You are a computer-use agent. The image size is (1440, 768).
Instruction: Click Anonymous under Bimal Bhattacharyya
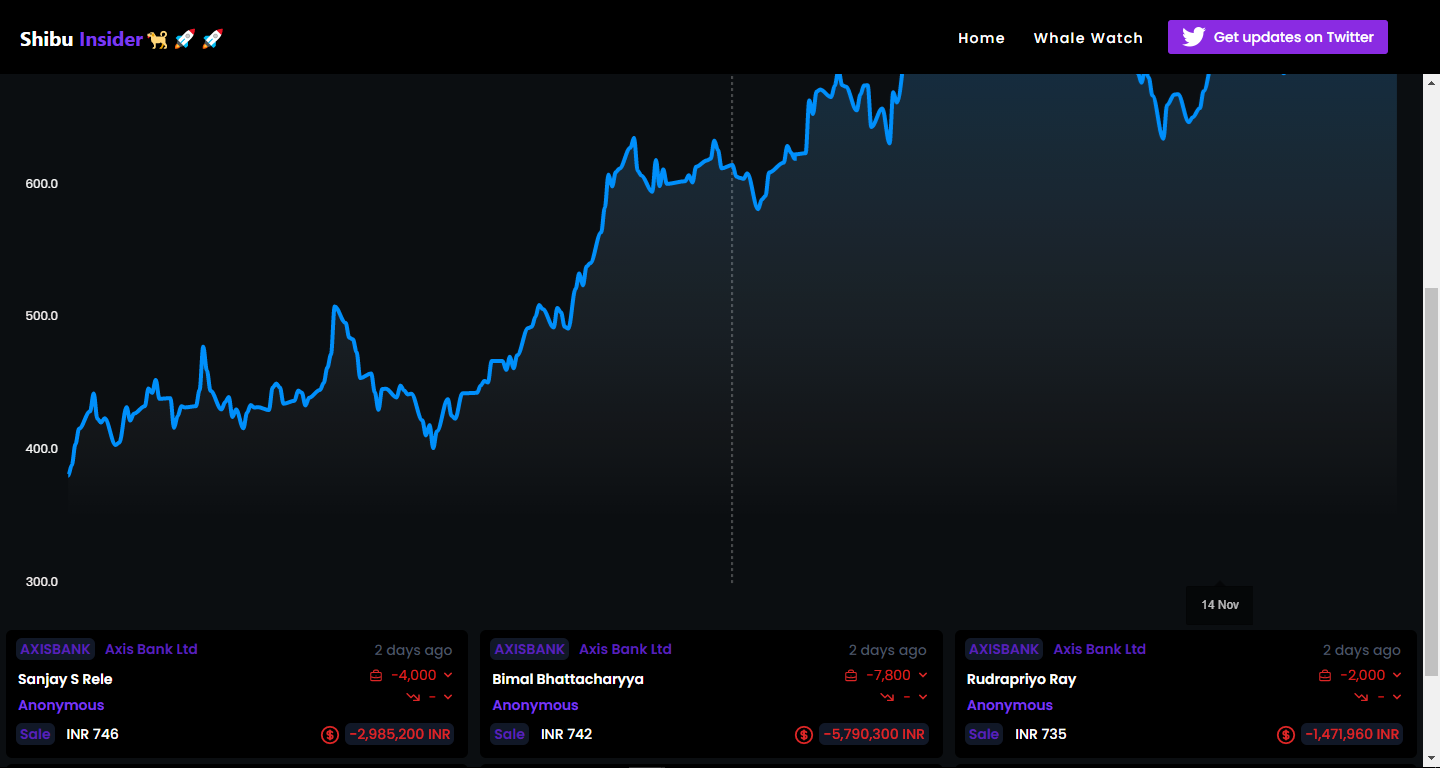pos(535,705)
